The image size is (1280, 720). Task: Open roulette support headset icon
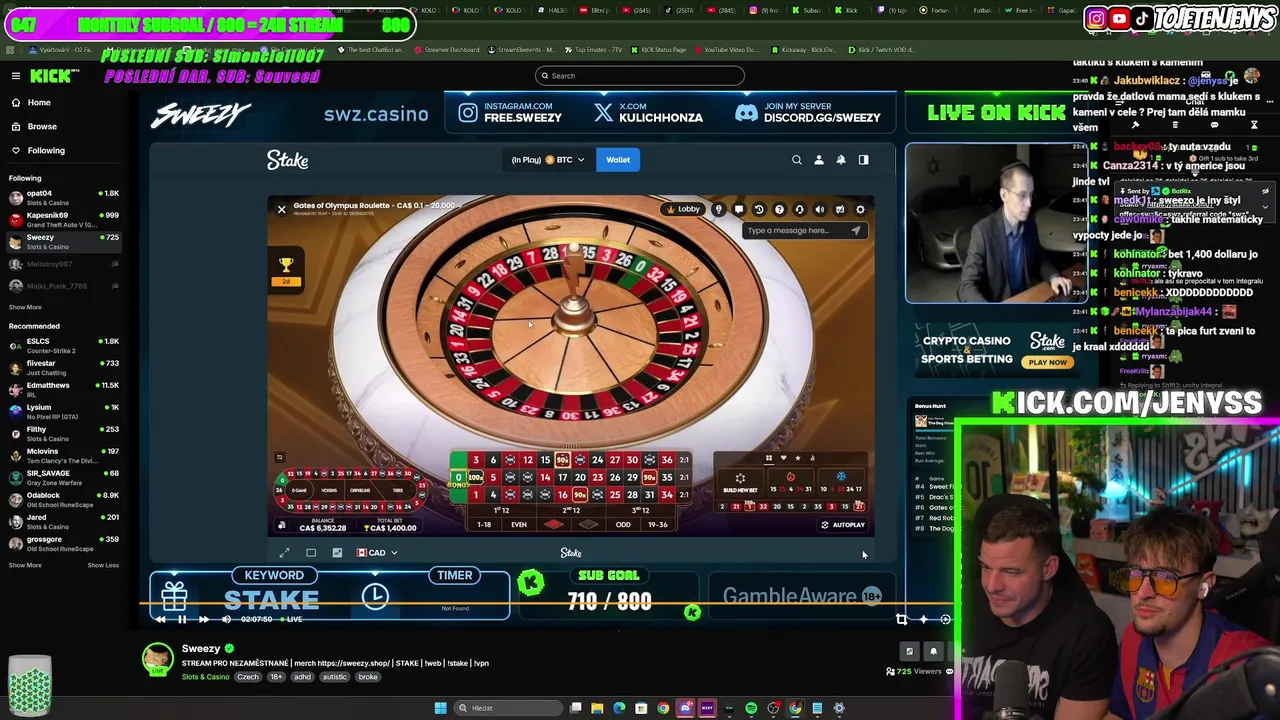coord(799,209)
